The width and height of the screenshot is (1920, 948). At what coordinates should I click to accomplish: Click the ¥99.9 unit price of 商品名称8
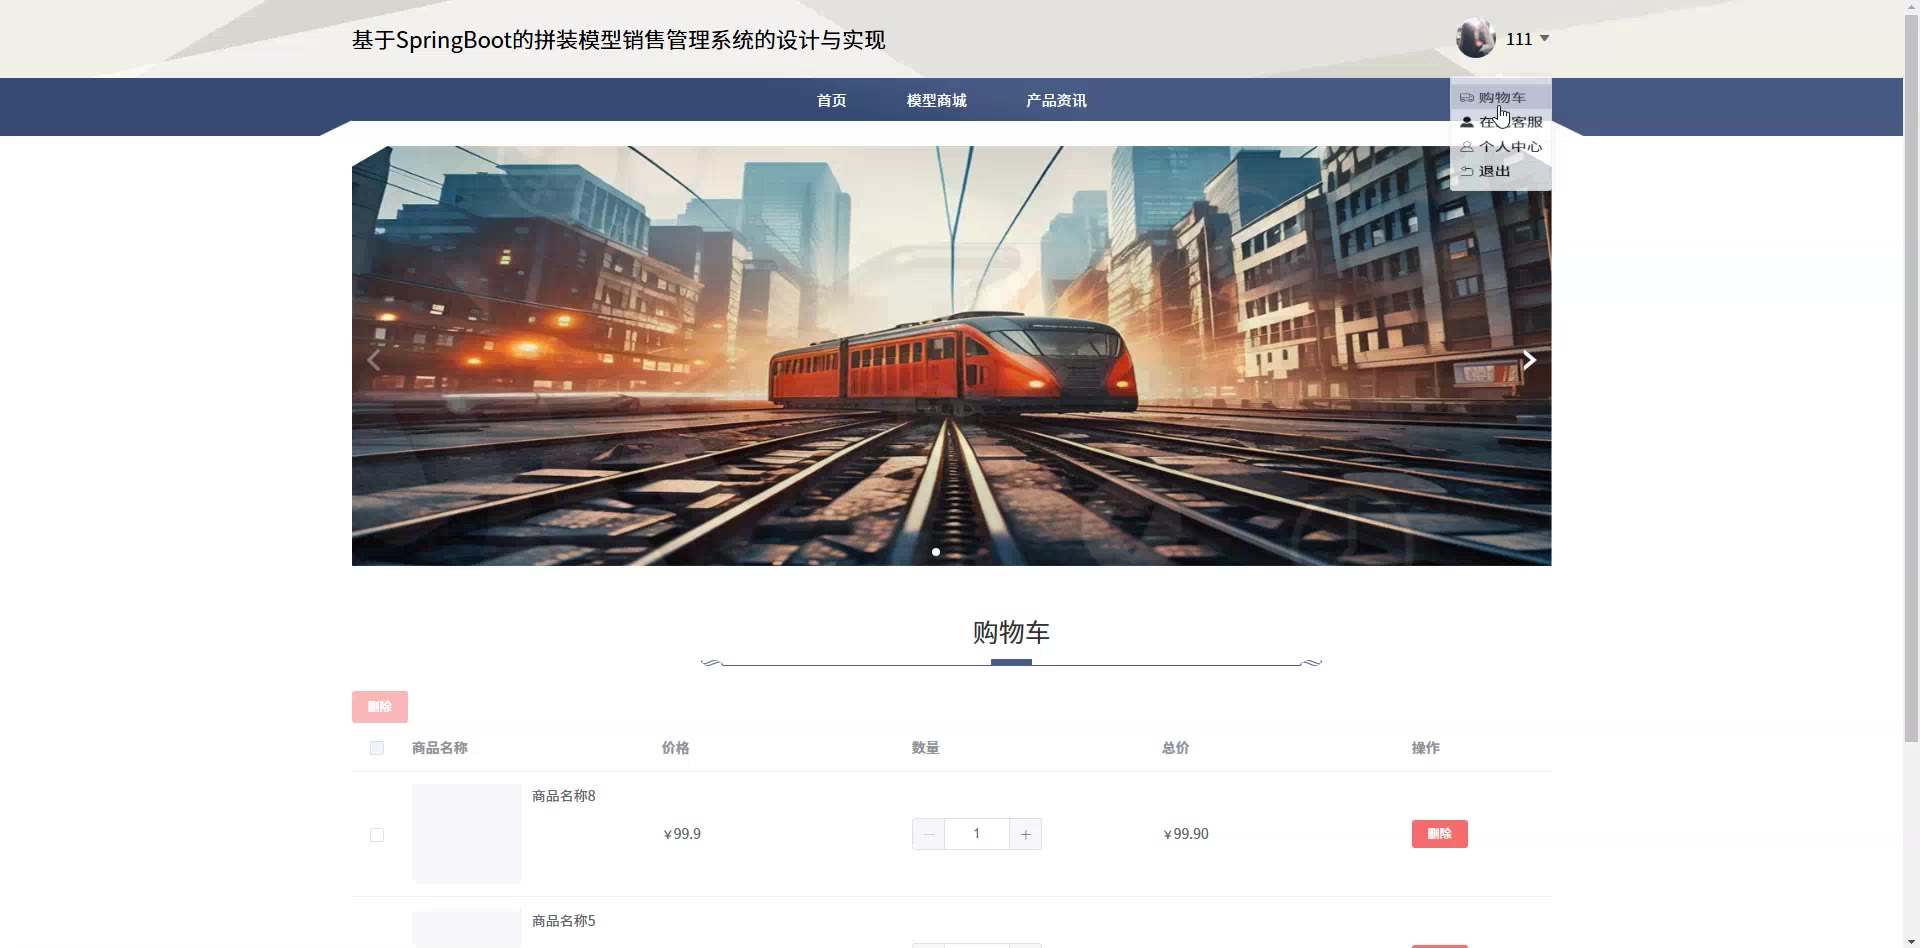(682, 834)
